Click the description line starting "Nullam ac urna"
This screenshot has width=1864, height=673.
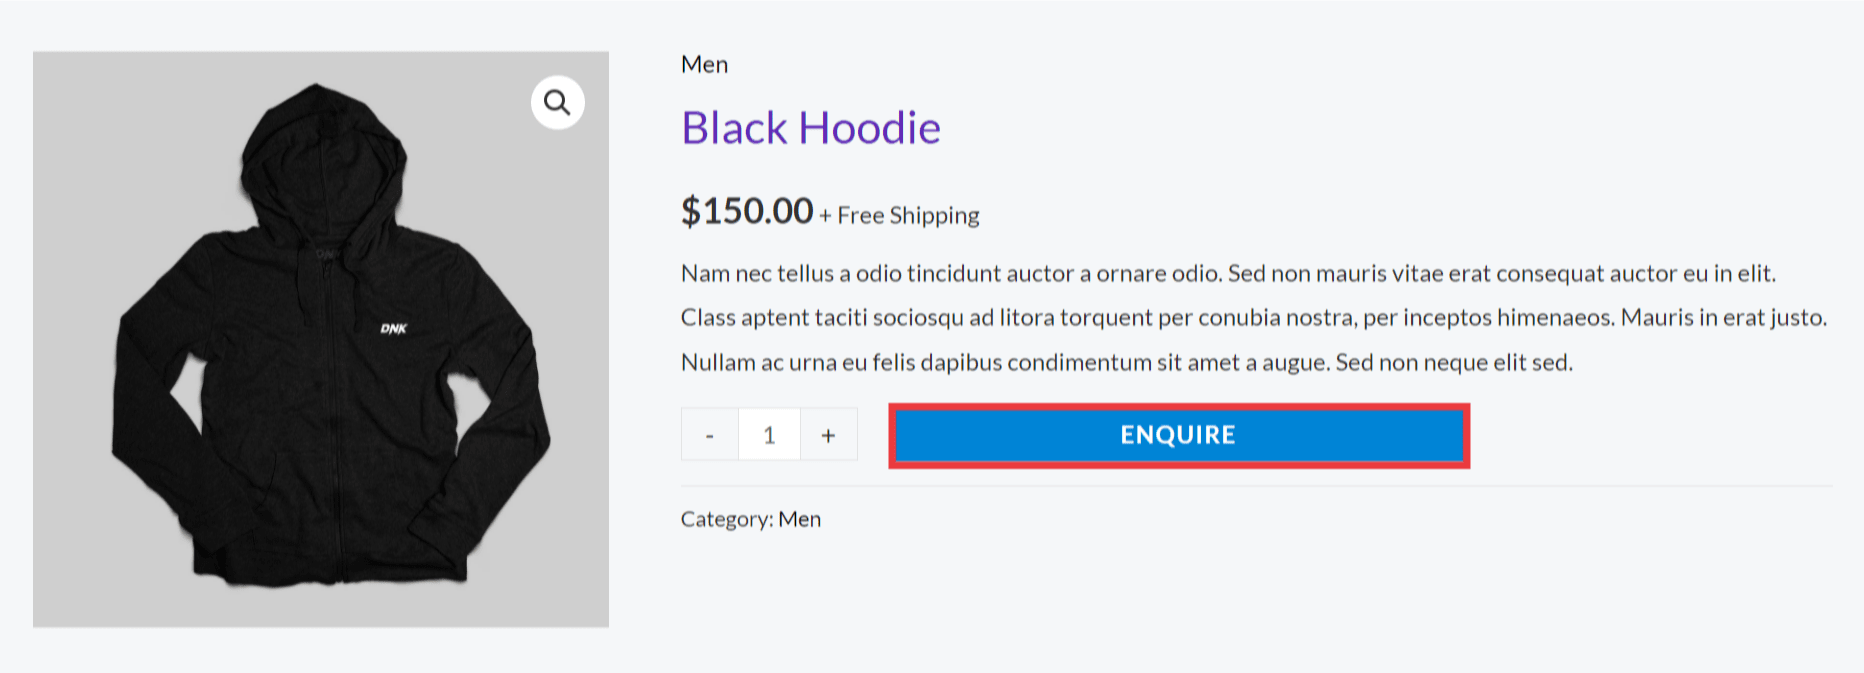pyautogui.click(x=1126, y=363)
